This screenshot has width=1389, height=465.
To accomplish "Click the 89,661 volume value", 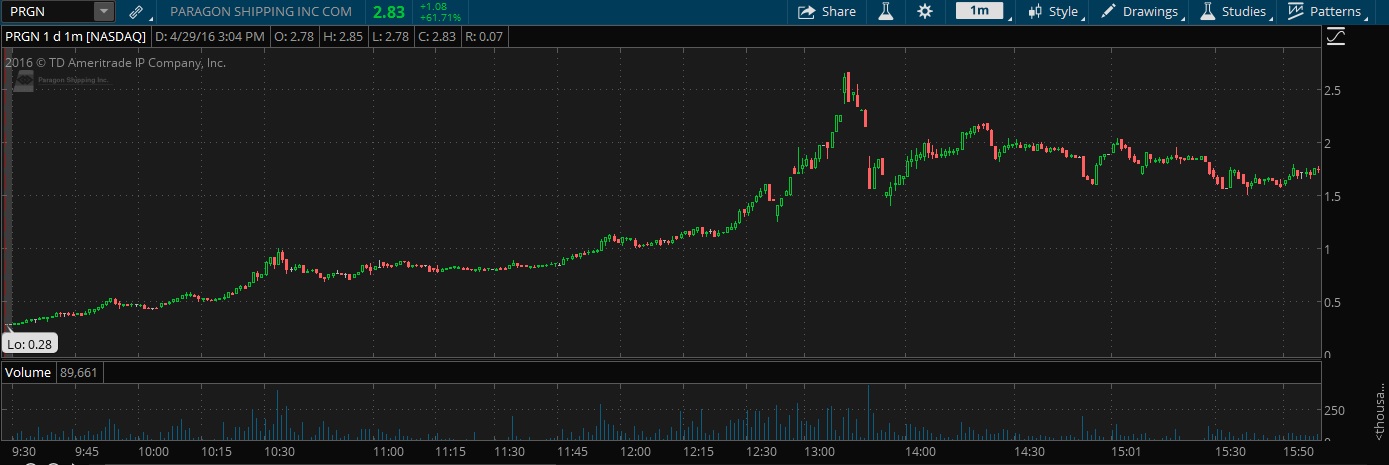I will click(79, 372).
